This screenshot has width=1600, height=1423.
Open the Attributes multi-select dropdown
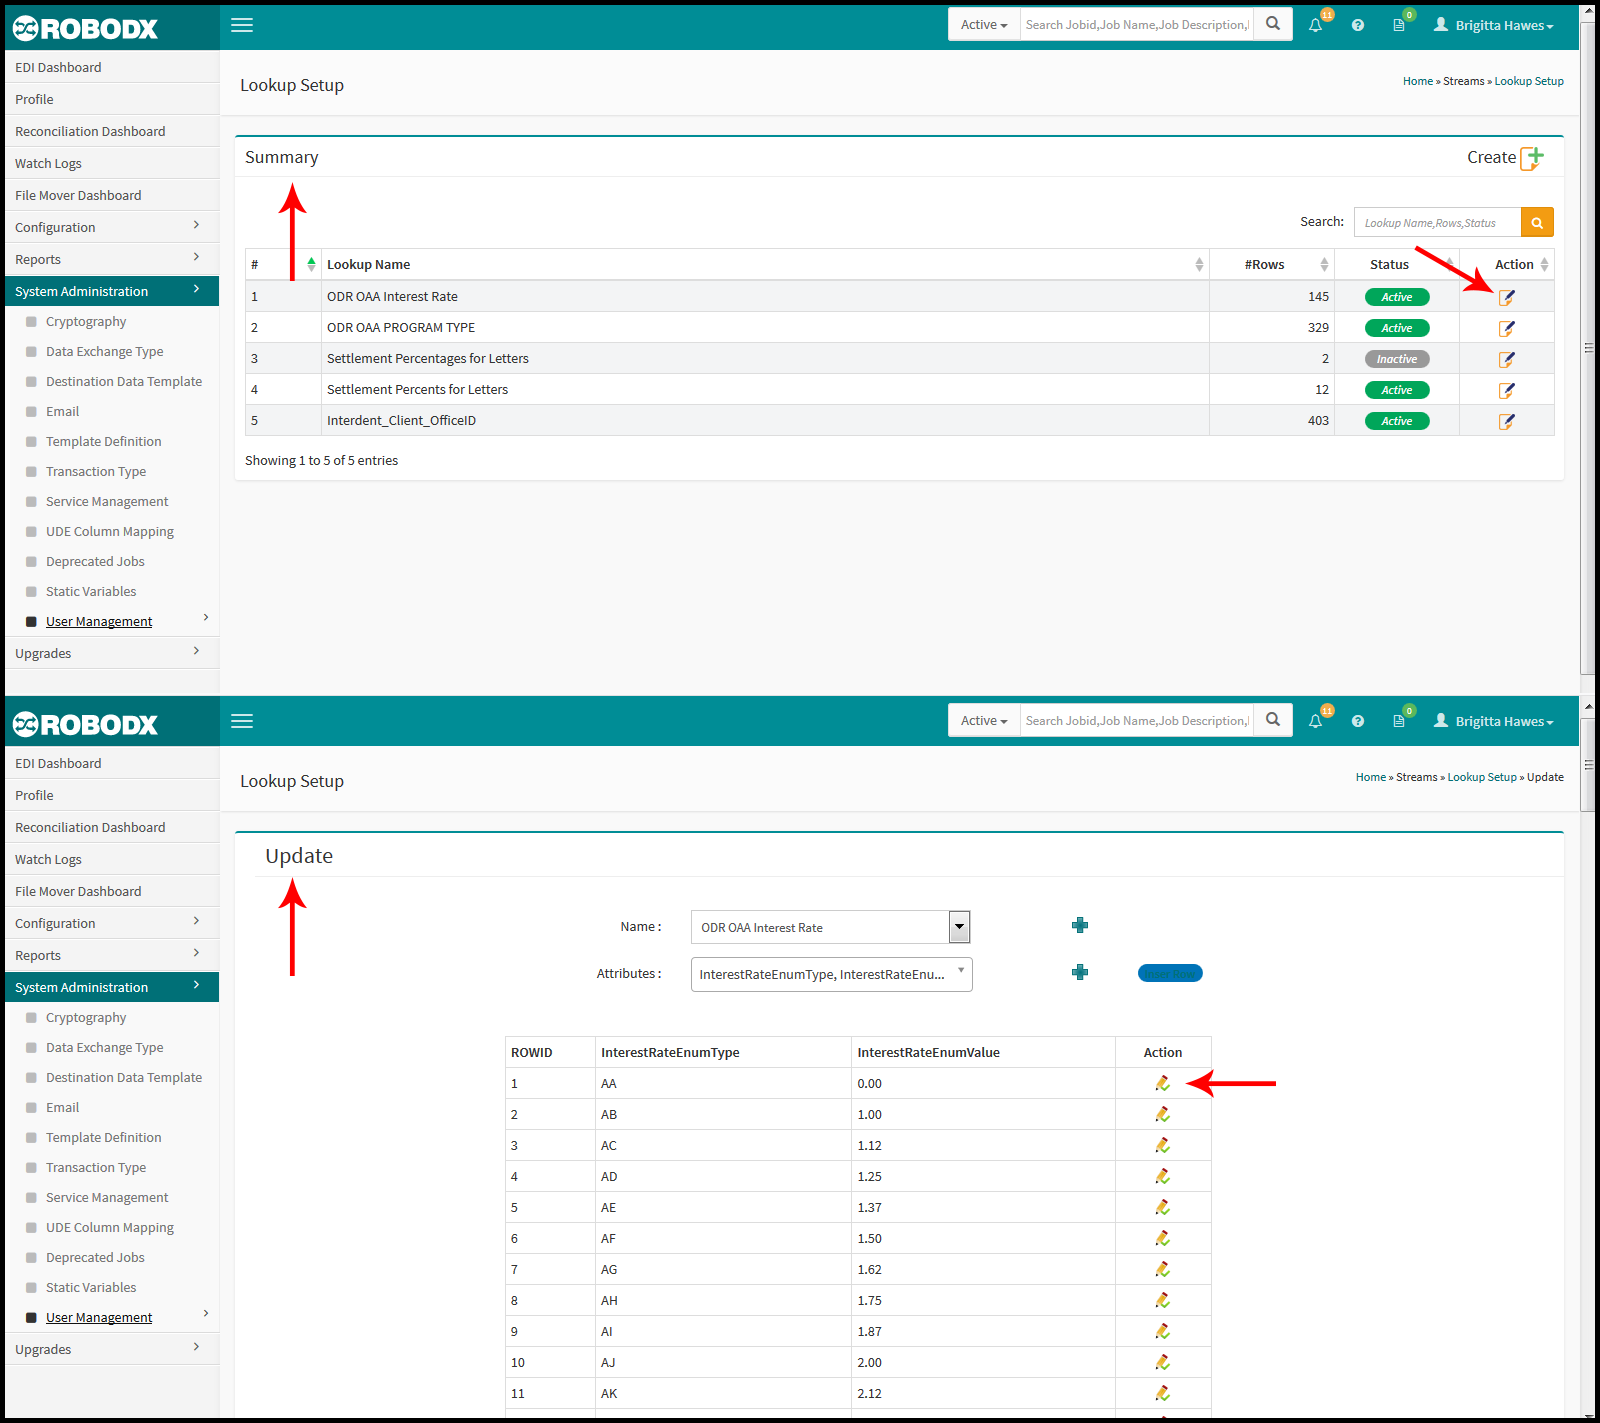pos(831,974)
